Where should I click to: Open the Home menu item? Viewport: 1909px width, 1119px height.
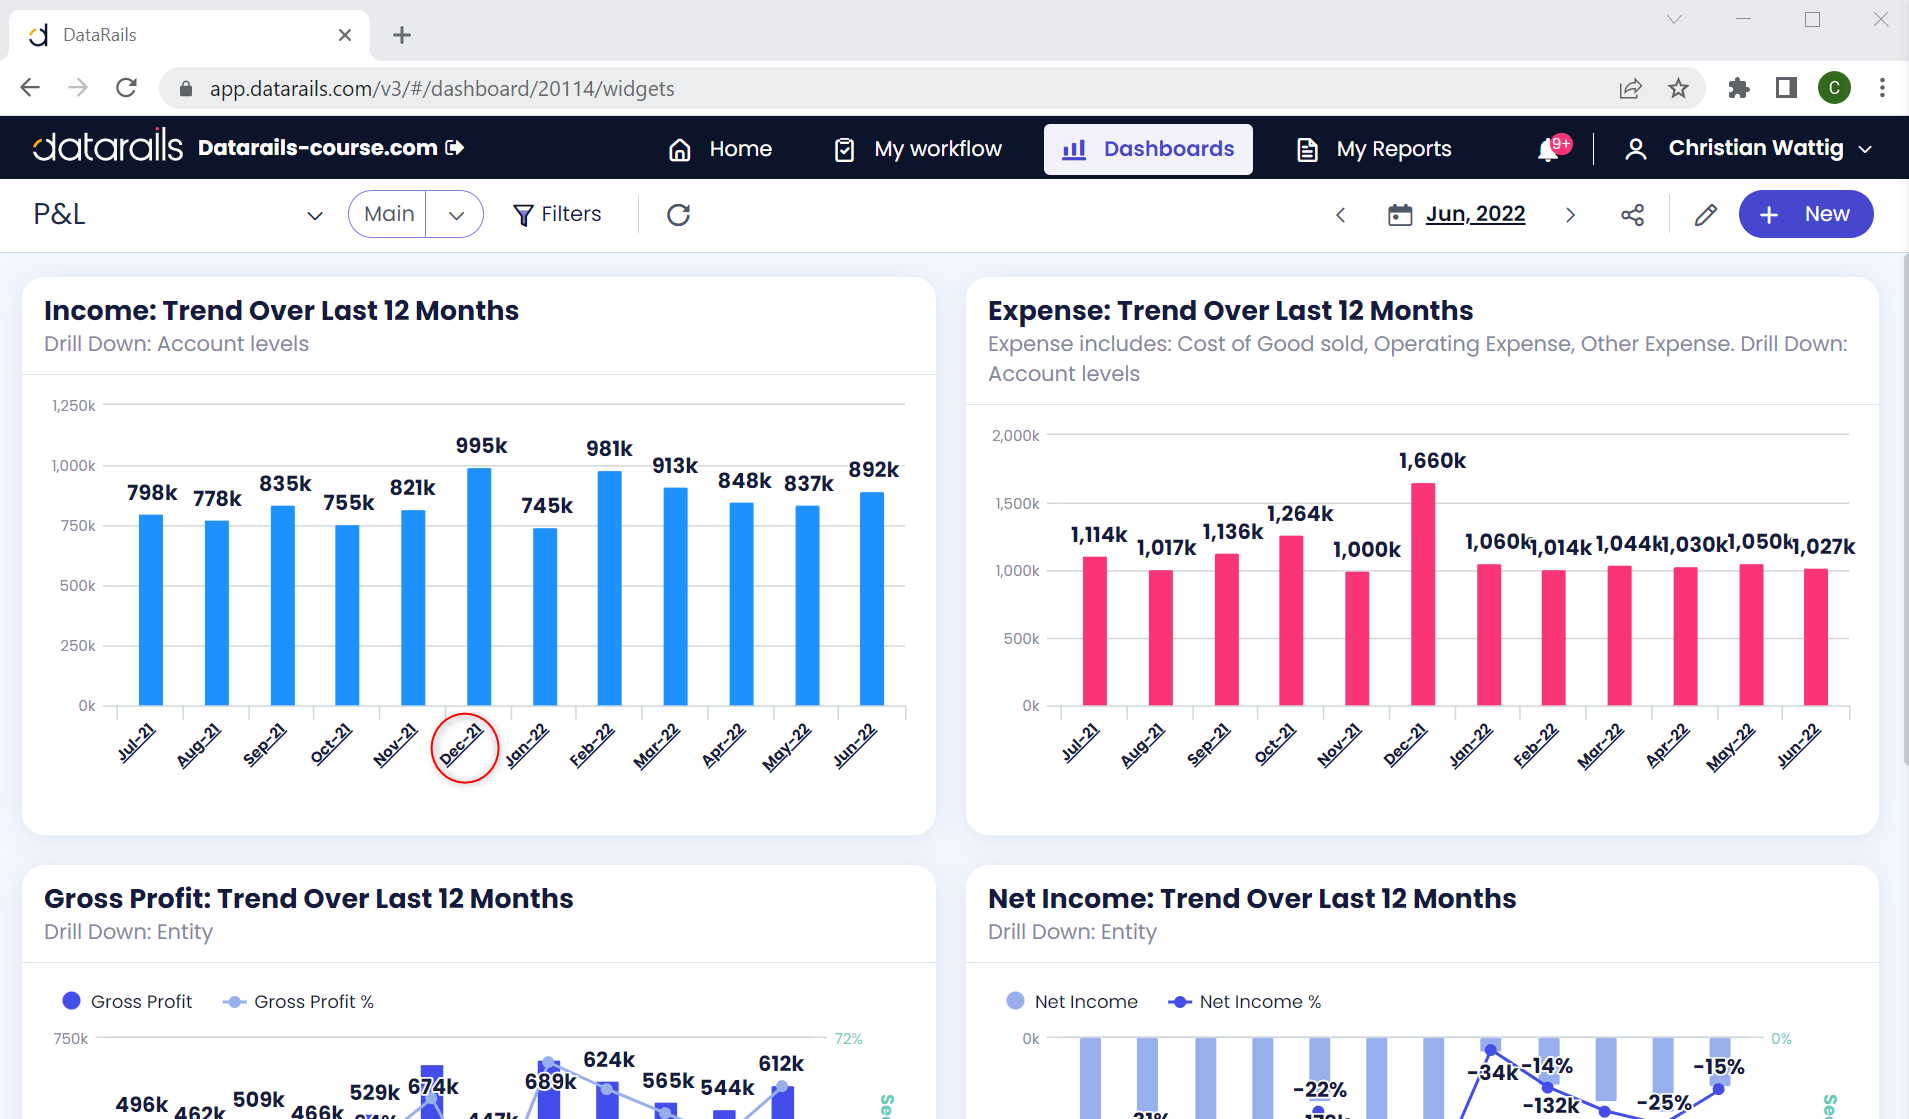[720, 149]
